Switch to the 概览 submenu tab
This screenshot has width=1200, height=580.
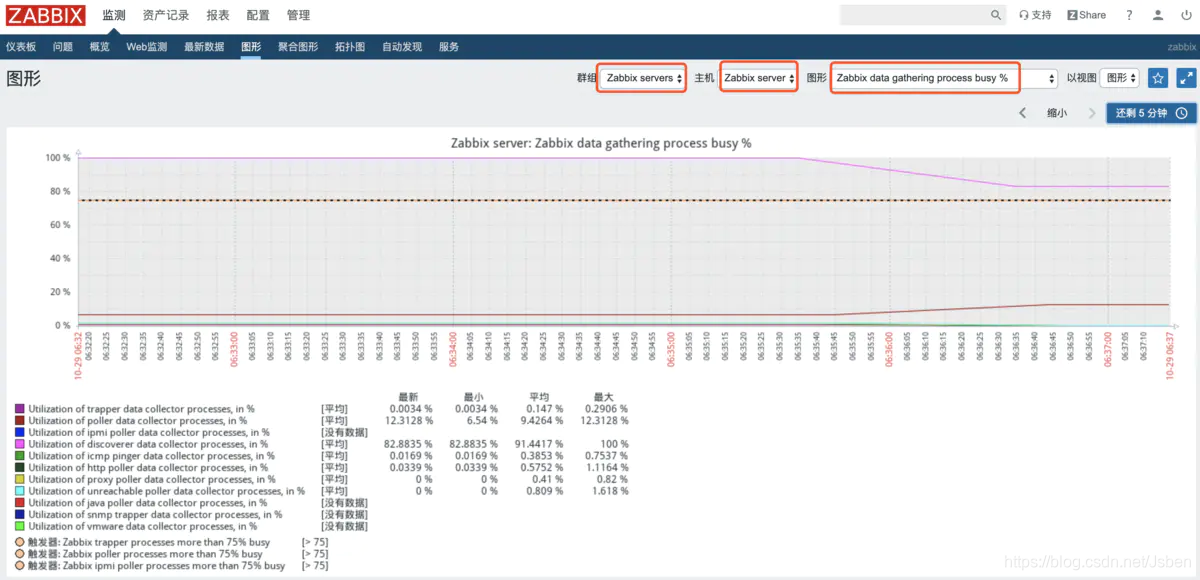[100, 47]
